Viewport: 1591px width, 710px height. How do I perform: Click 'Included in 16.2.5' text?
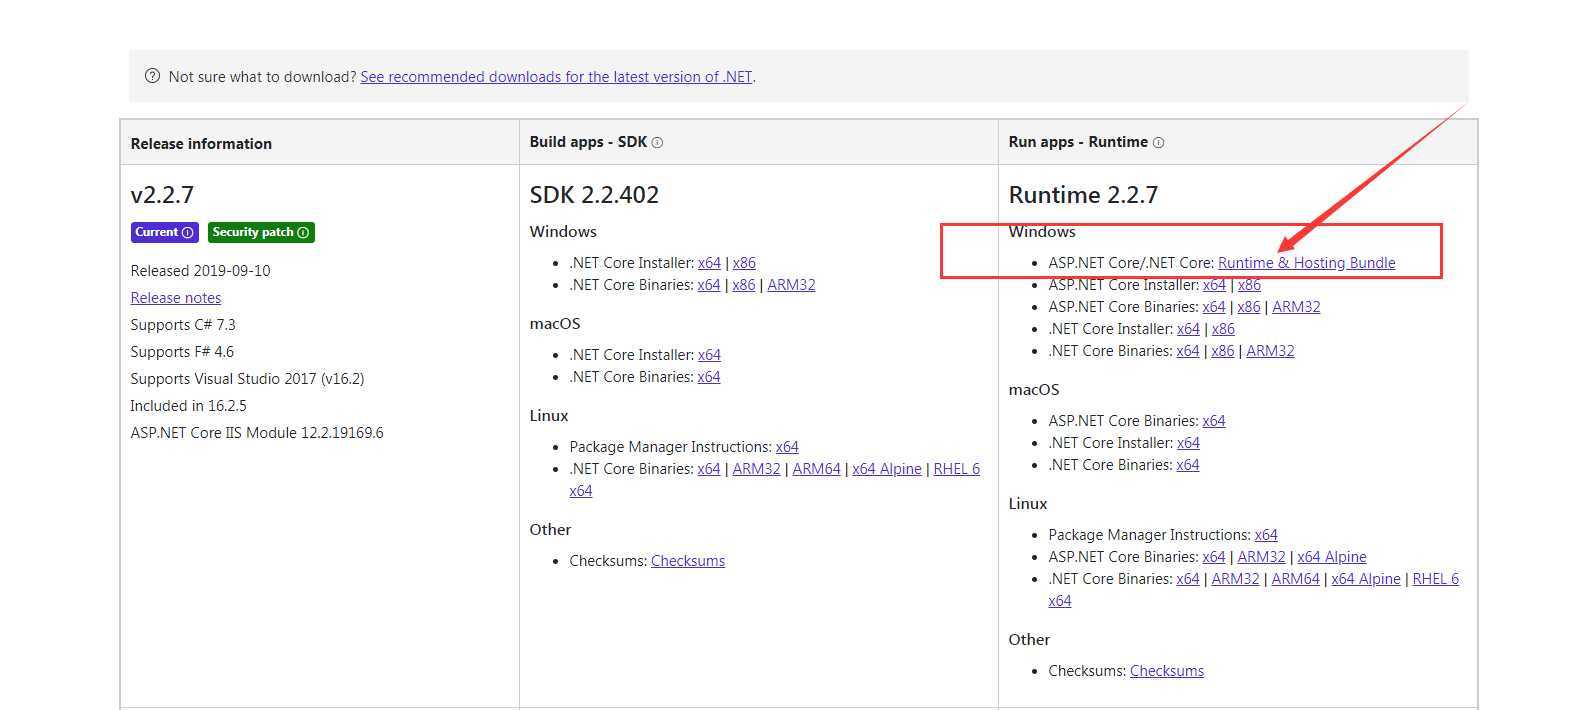(x=188, y=406)
